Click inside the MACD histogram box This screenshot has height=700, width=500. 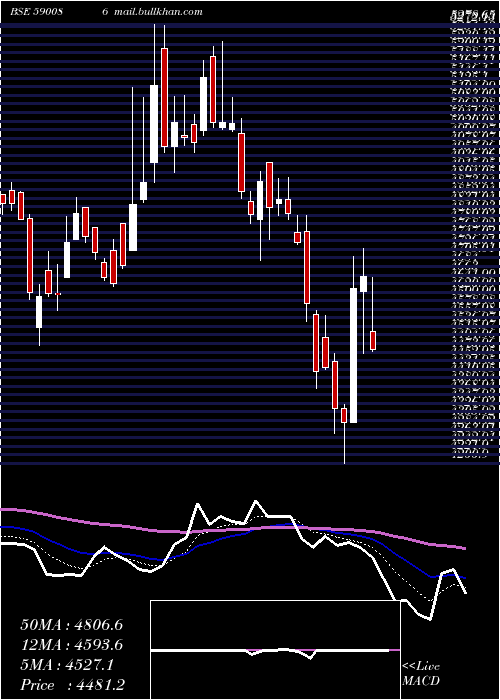coord(275,650)
